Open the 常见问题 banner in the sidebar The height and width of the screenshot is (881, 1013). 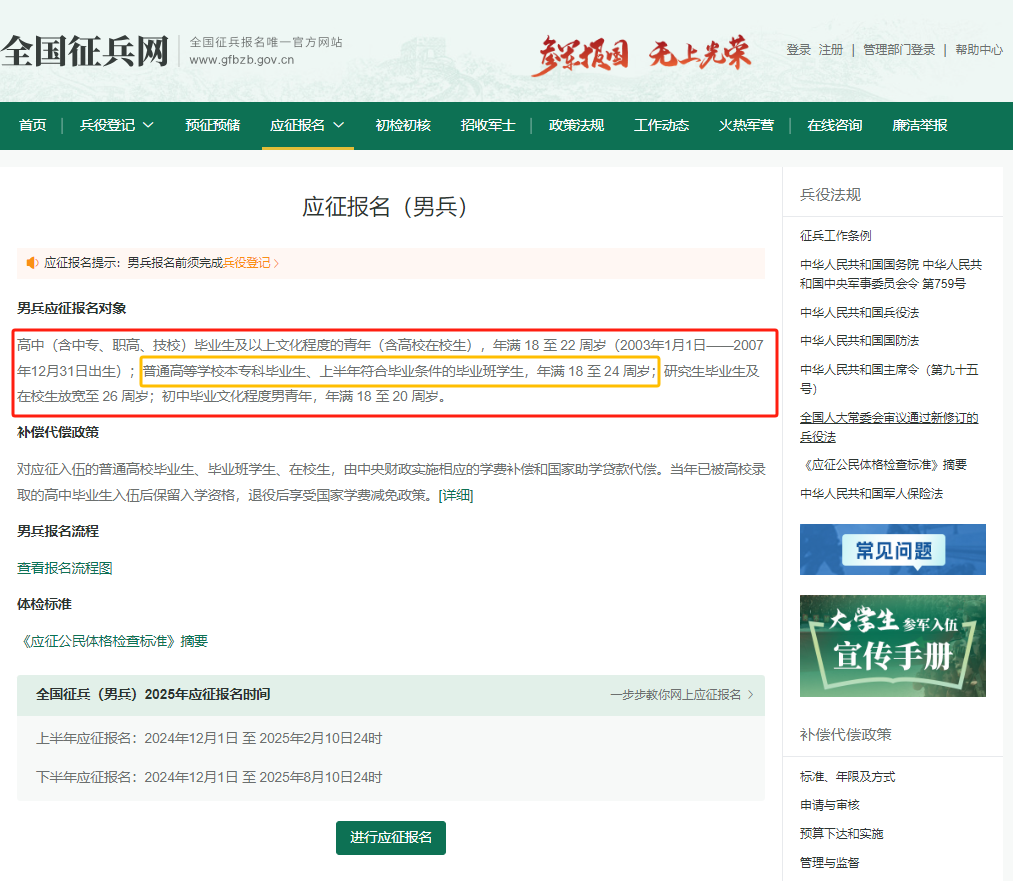(x=891, y=549)
